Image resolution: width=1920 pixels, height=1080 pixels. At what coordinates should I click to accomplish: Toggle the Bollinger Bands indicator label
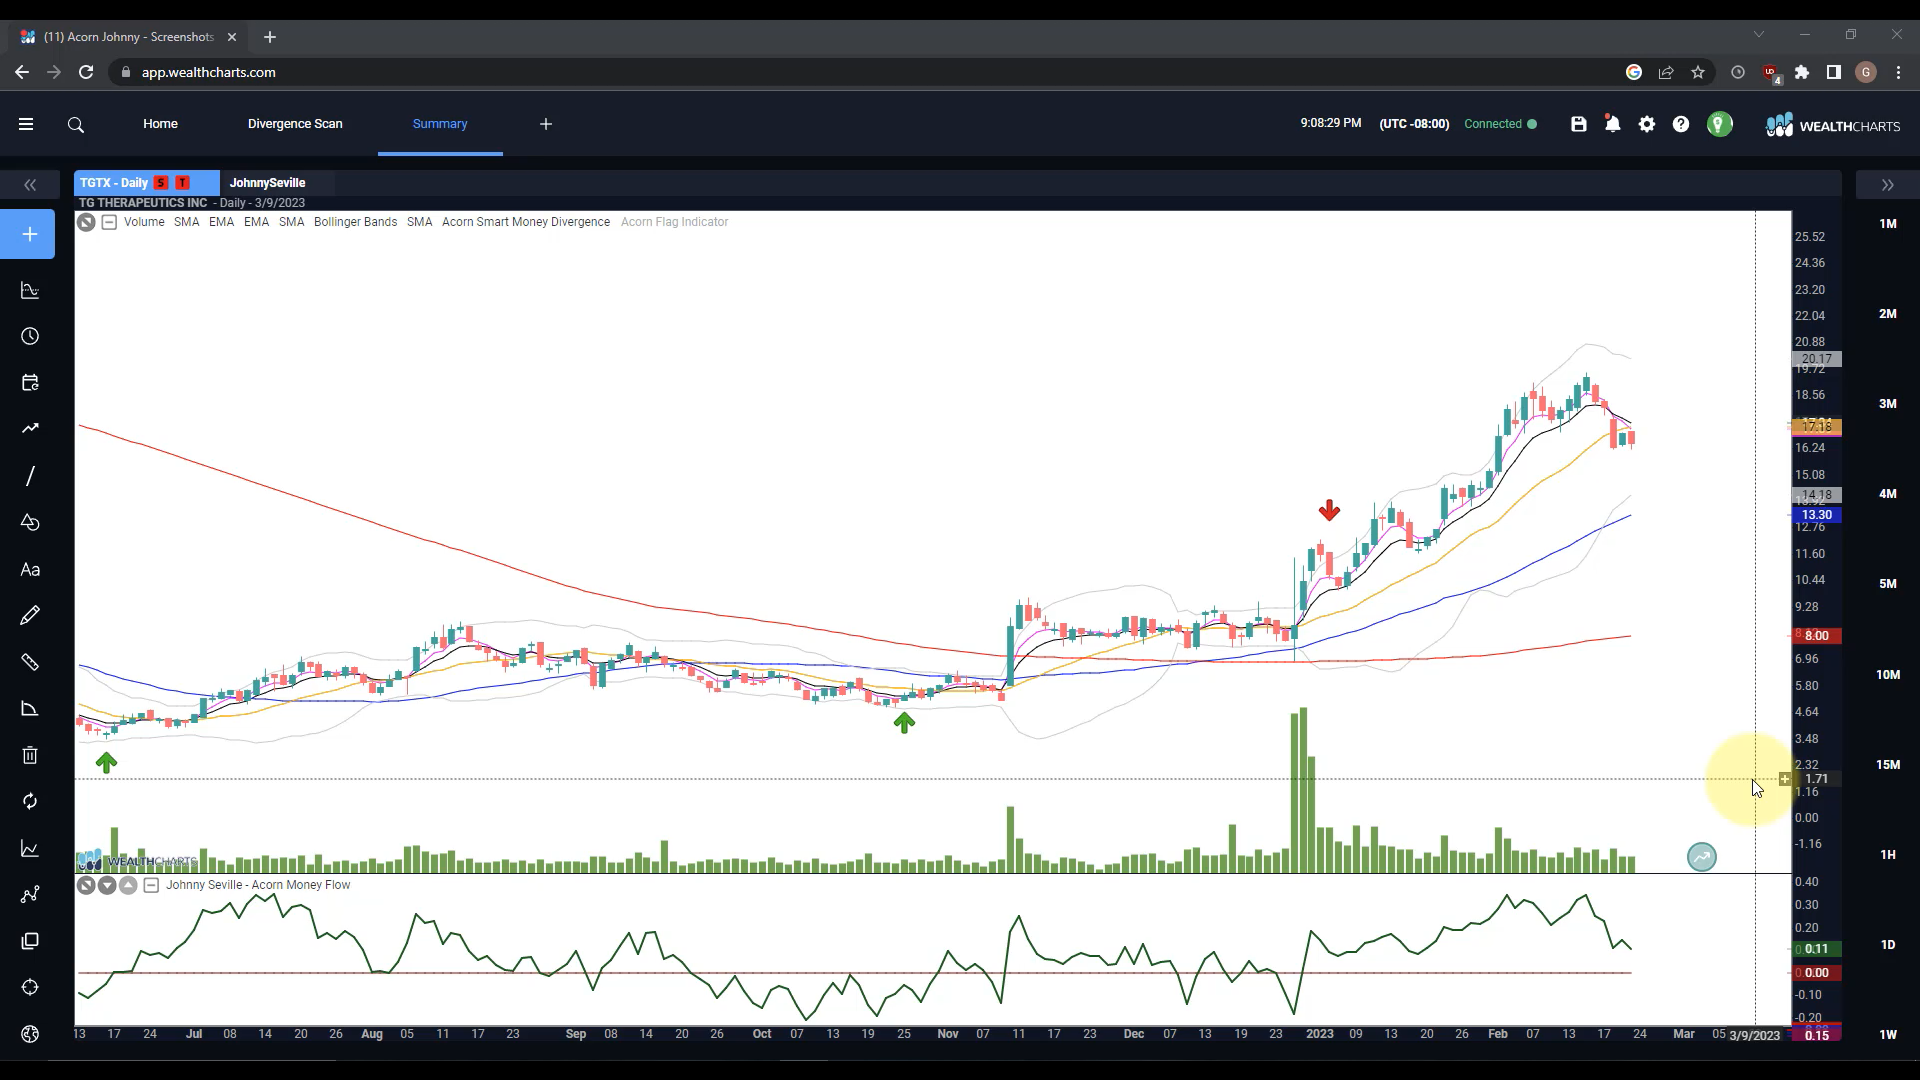[x=355, y=222]
